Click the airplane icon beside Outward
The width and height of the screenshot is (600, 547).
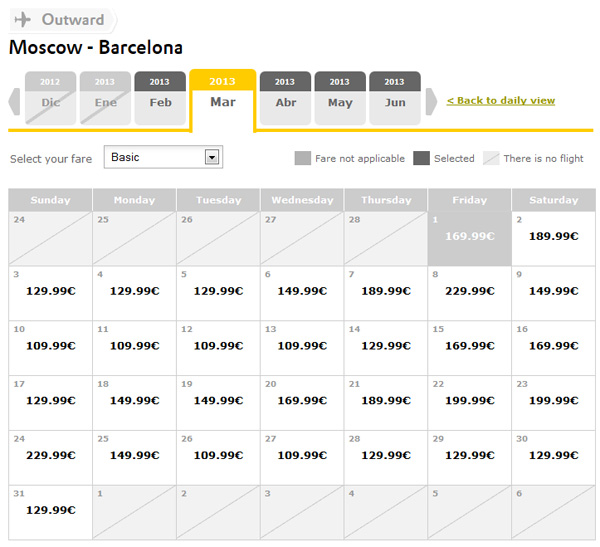click(x=23, y=20)
